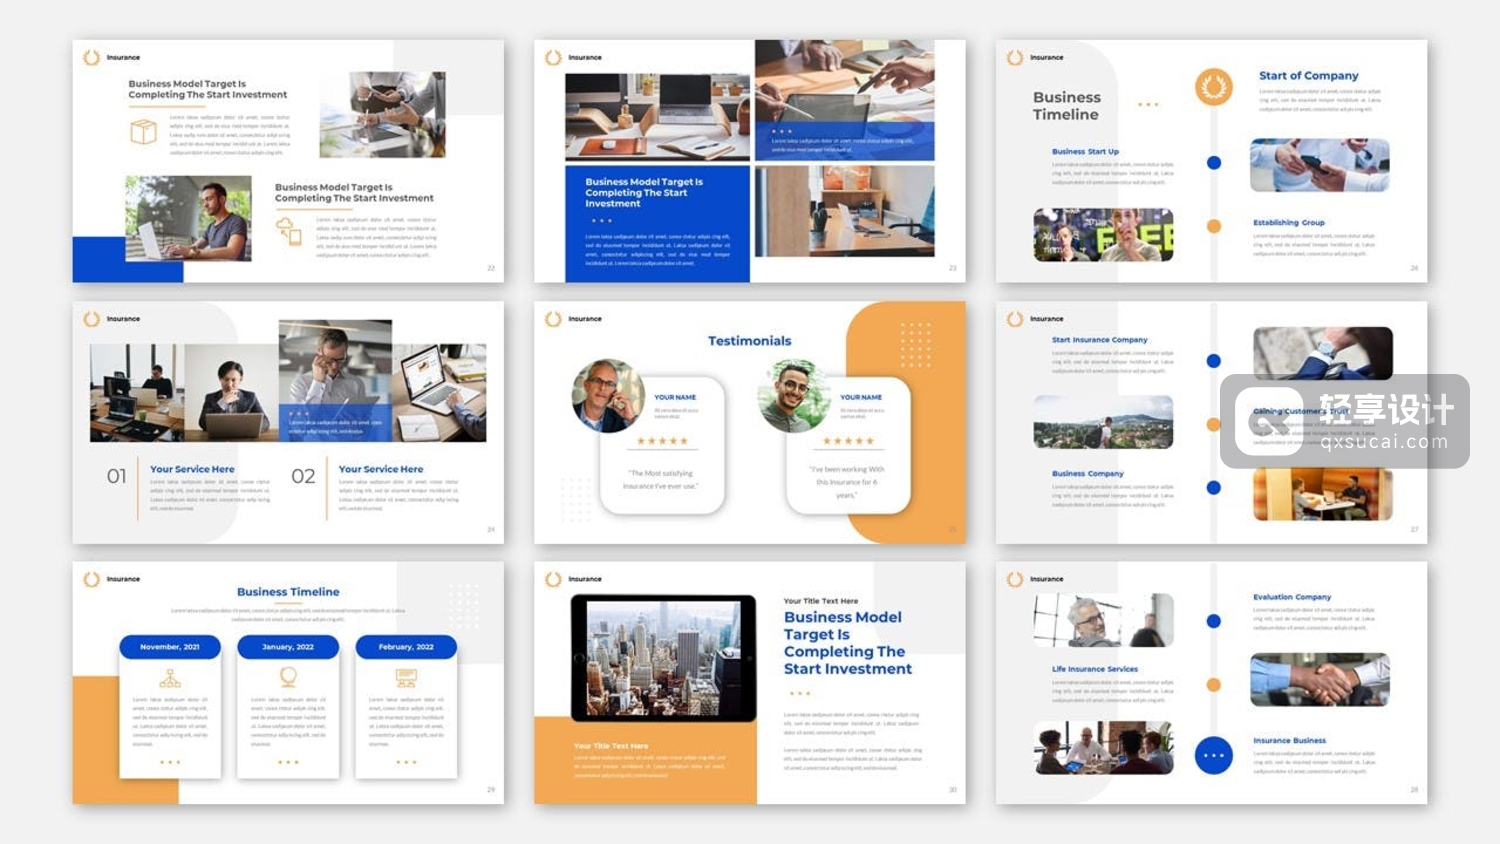Click the team meeting photo beside Insurance Business
This screenshot has height=844, width=1500.
(1103, 748)
